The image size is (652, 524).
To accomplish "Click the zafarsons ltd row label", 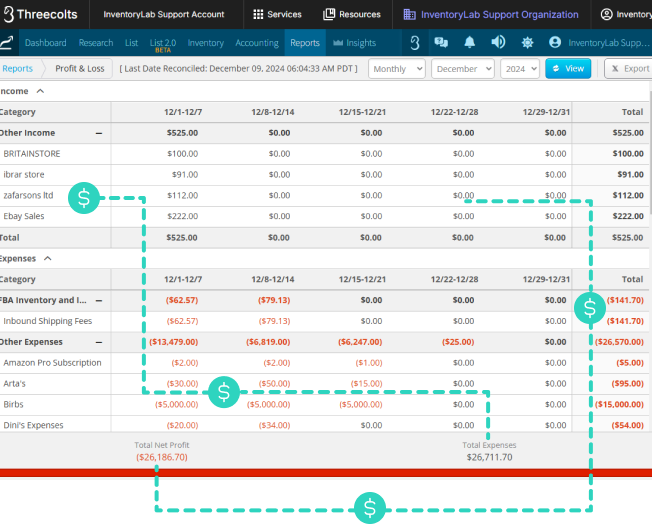I will pos(28,195).
